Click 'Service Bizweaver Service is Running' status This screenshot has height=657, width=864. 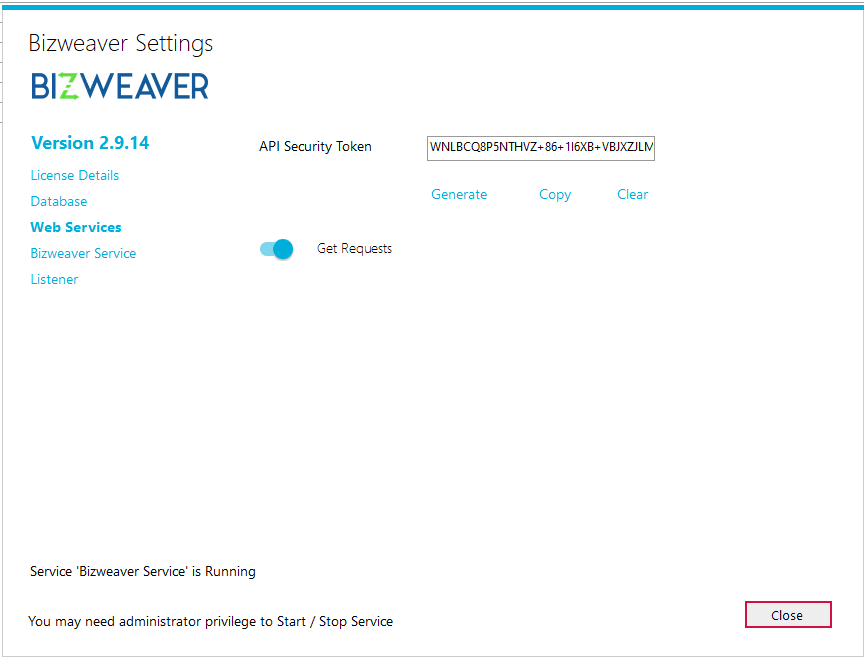pyautogui.click(x=143, y=572)
